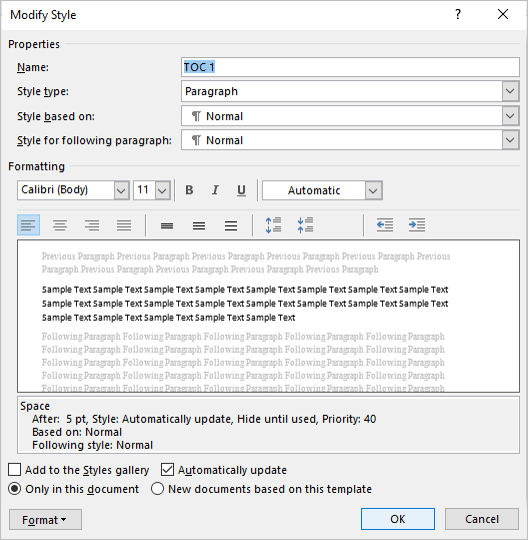528x540 pixels.
Task: Open font name dropdown arrow
Action: pyautogui.click(x=121, y=190)
